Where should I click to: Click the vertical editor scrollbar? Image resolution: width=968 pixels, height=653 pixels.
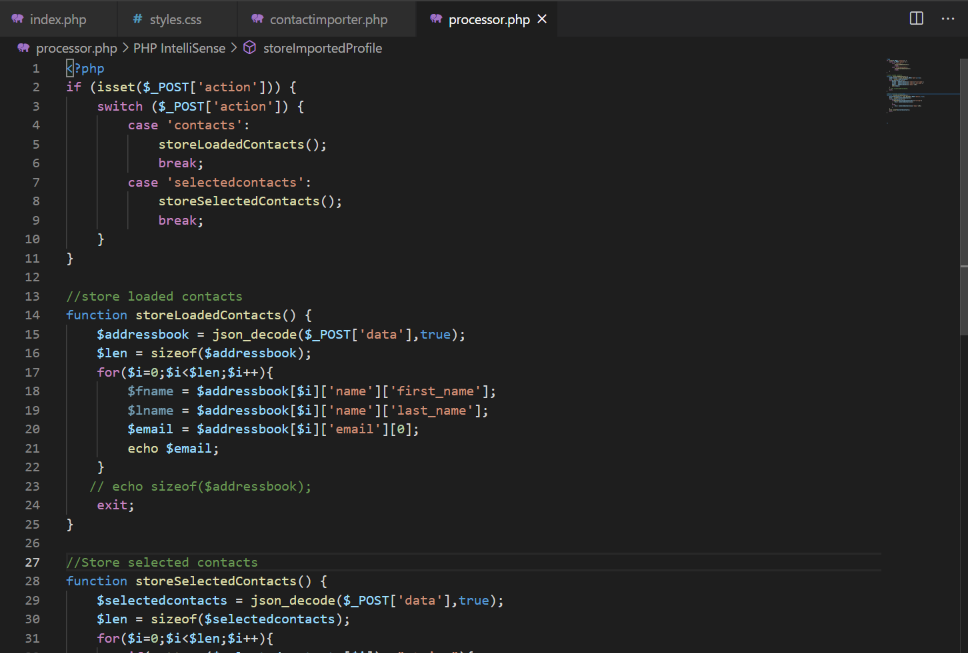click(964, 198)
